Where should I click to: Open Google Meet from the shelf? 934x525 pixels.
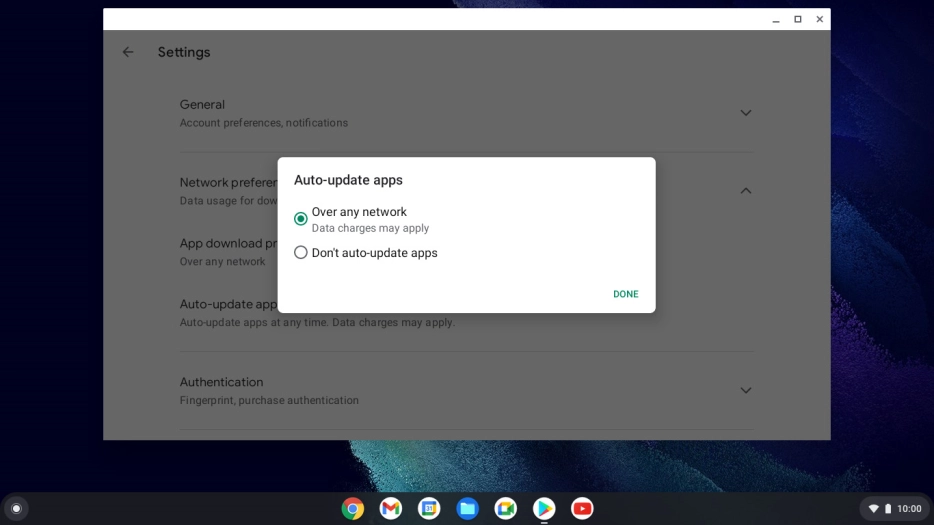pos(506,508)
